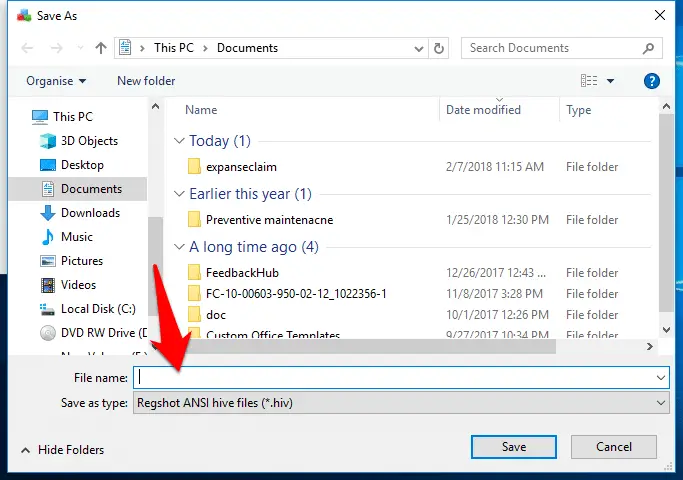Open the File name history dropdown
This screenshot has height=480, width=683.
pos(661,378)
